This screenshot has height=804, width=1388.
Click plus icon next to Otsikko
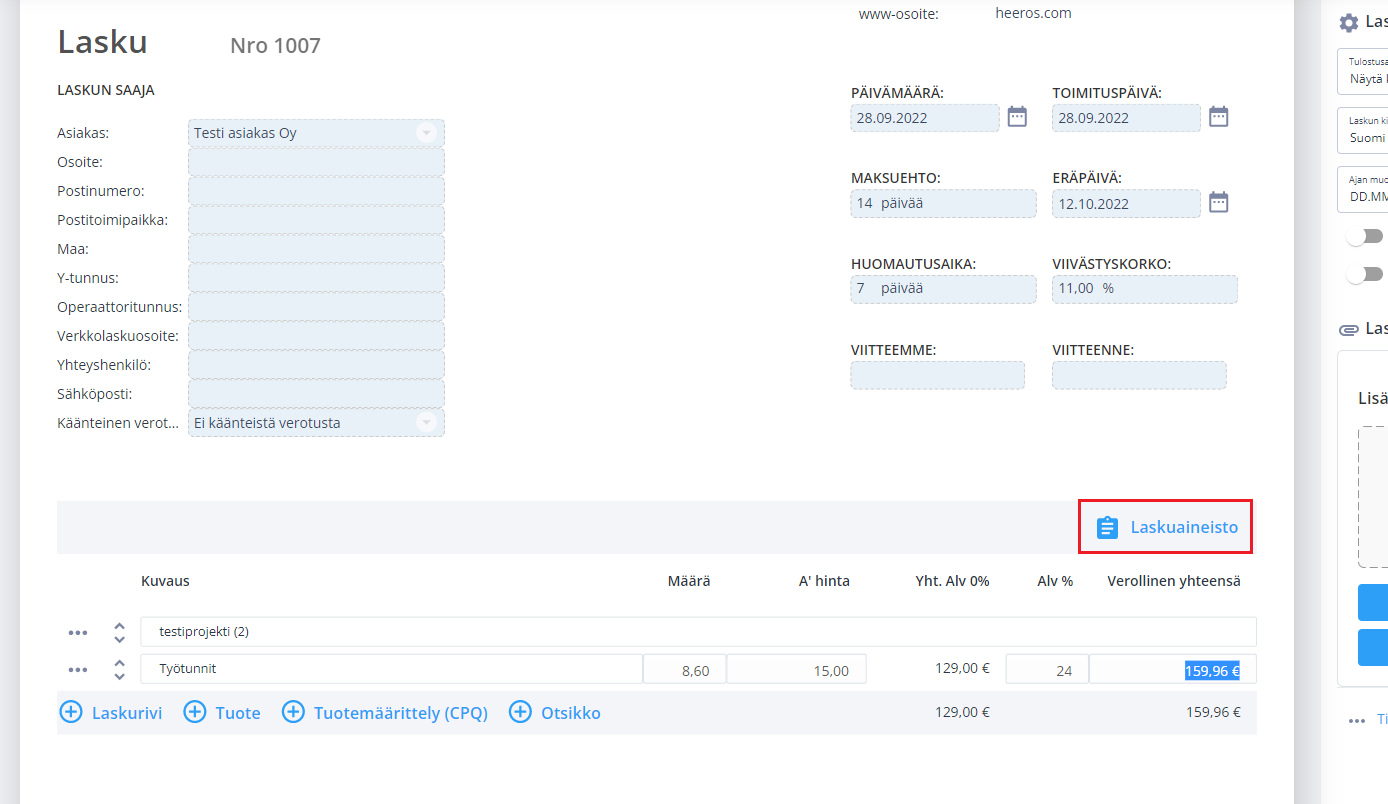[x=520, y=713]
